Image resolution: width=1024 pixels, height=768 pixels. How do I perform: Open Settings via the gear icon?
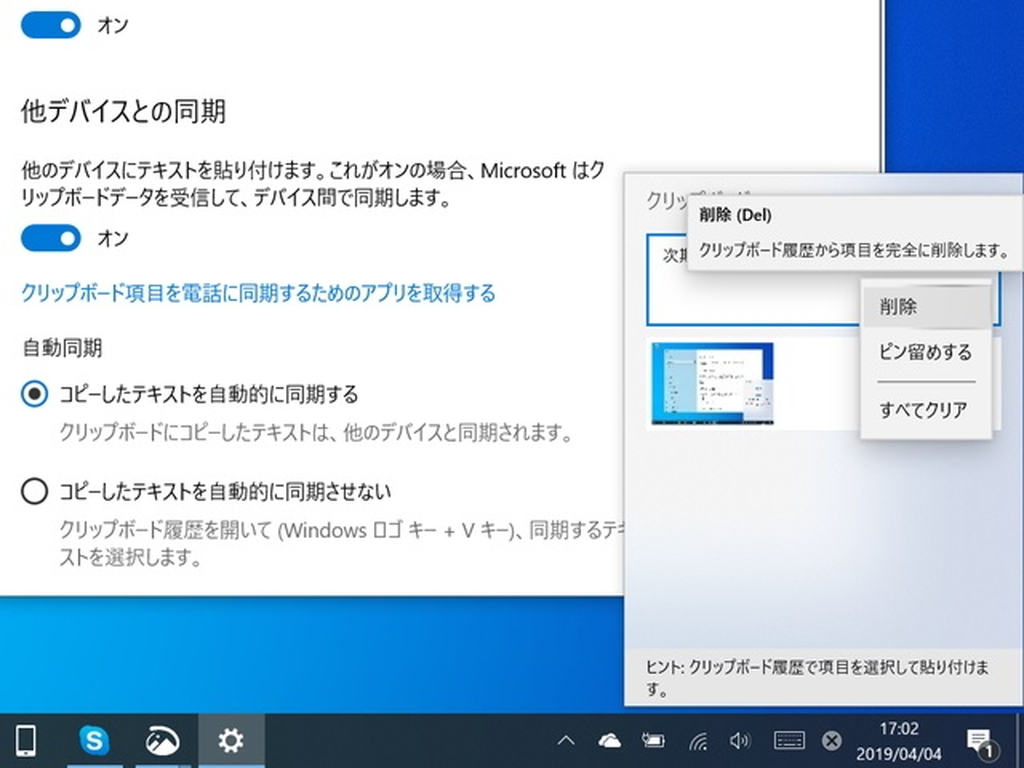pyautogui.click(x=230, y=741)
